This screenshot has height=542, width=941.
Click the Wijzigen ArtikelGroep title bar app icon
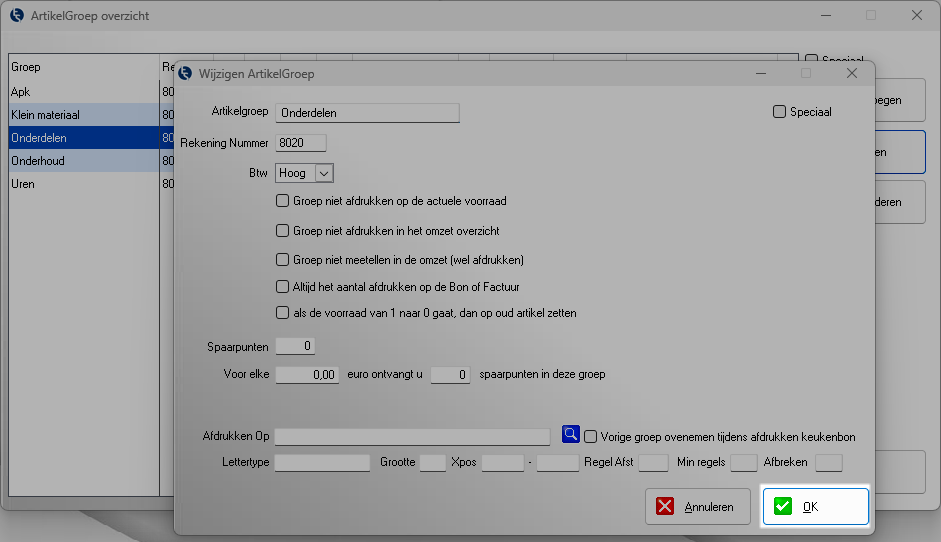coord(185,73)
